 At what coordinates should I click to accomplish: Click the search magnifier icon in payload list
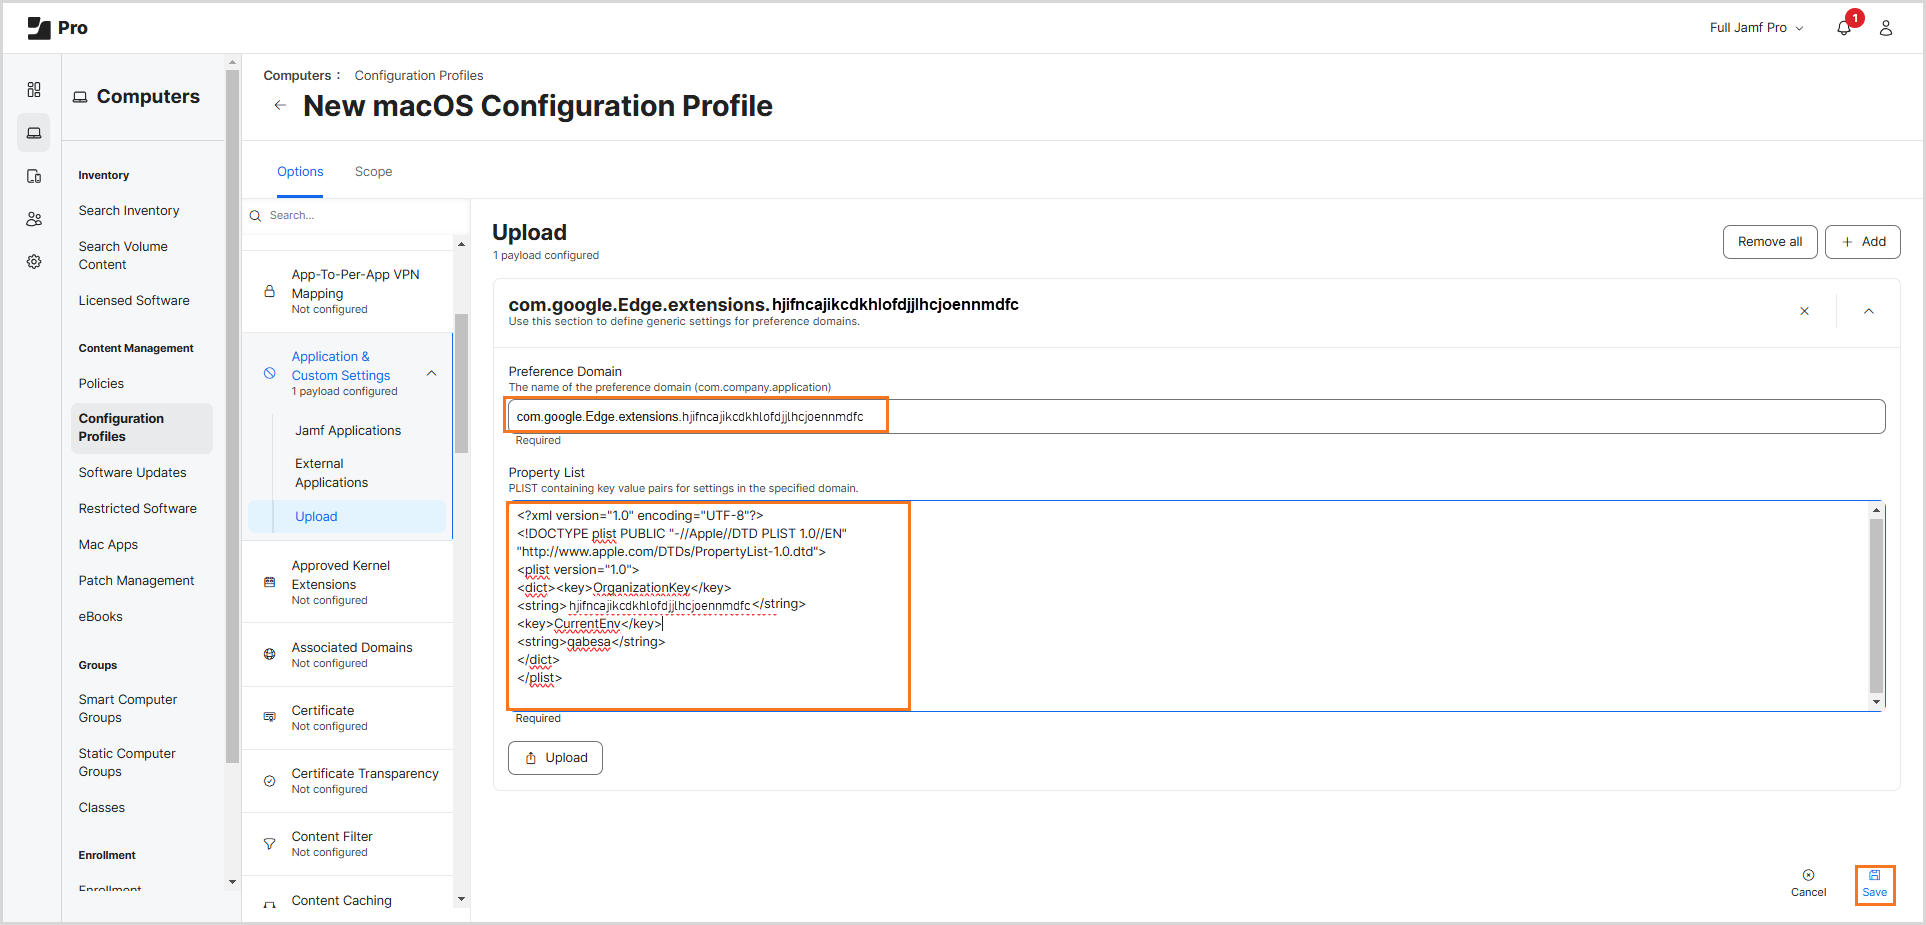click(256, 216)
